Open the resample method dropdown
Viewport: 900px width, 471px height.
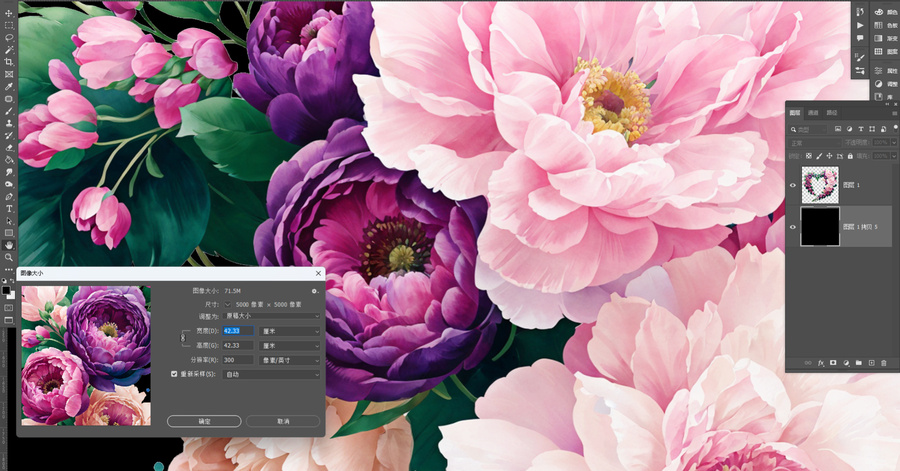271,375
